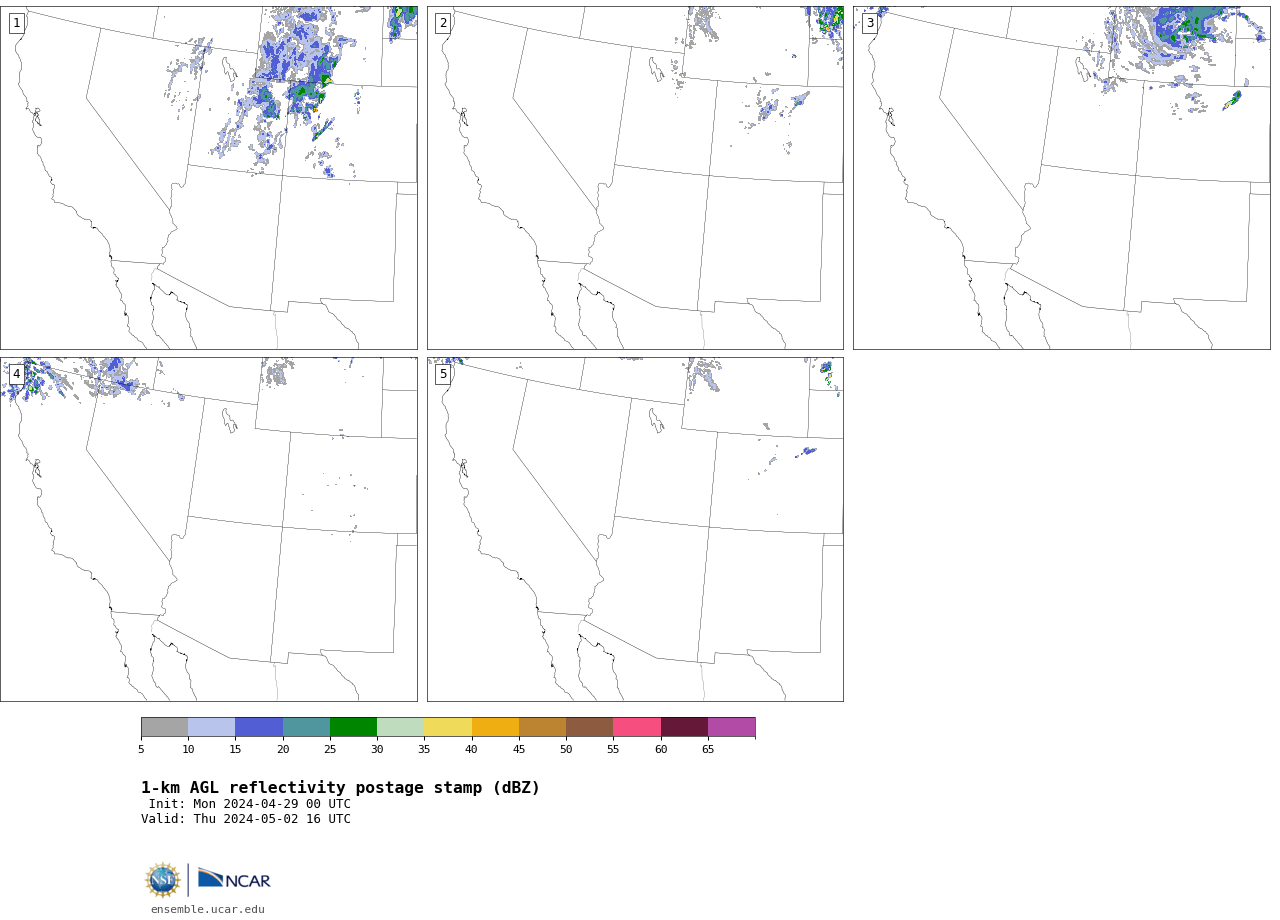Image resolution: width=1280 pixels, height=920 pixels.
Task: Click the number label 1 on first panel
Action: coord(16,23)
